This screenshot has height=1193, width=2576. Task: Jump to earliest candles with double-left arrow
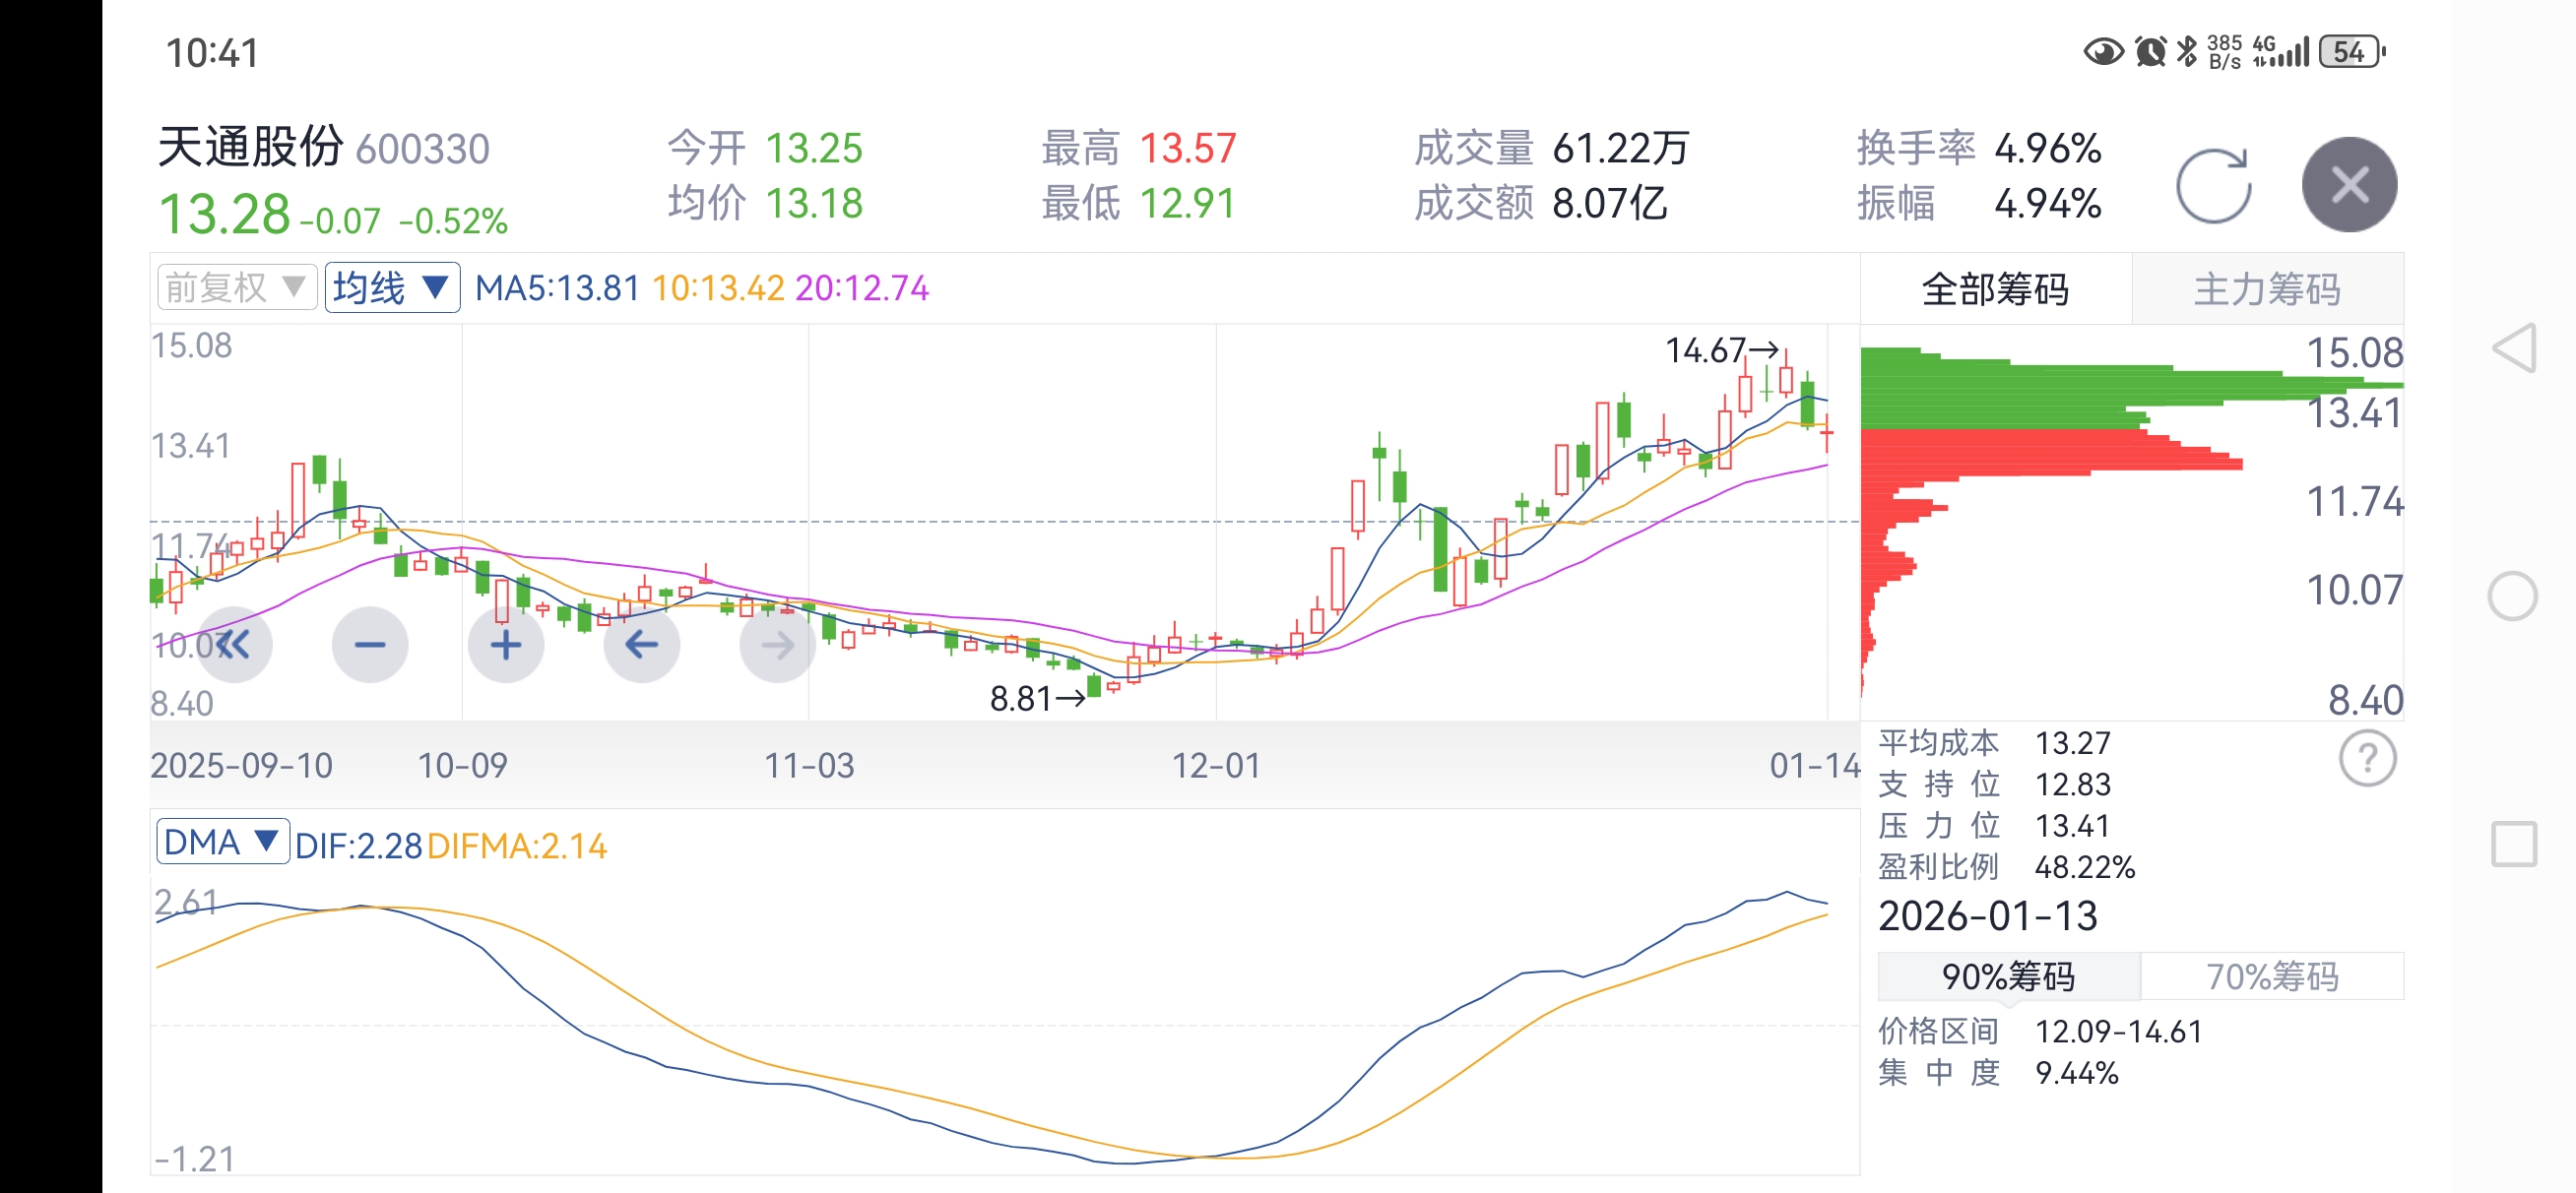coord(233,645)
